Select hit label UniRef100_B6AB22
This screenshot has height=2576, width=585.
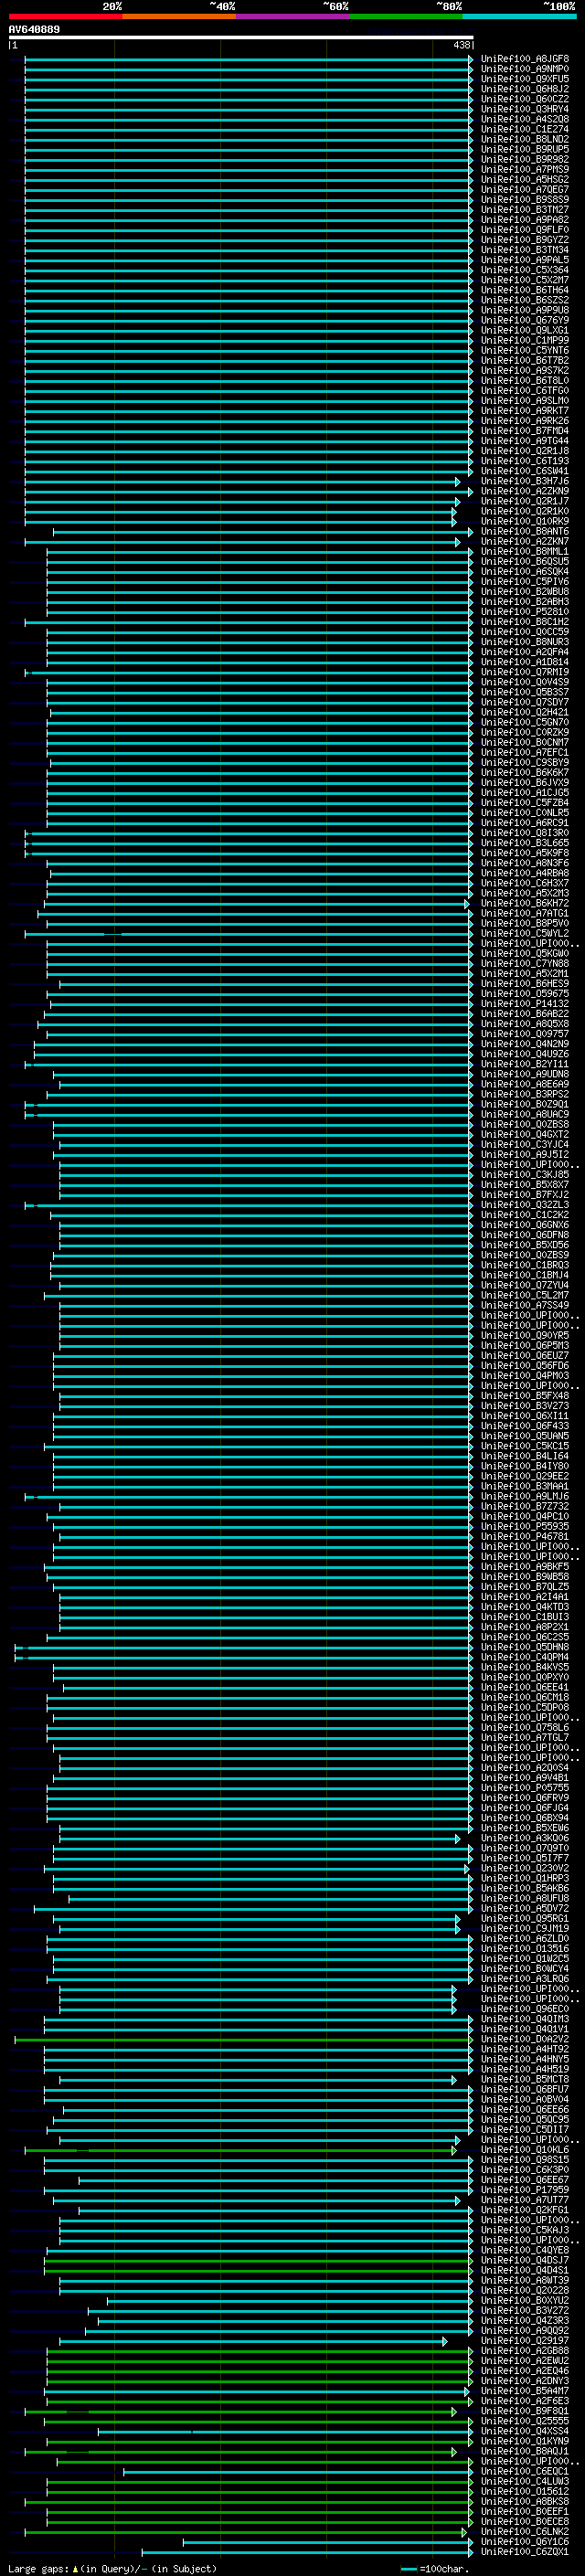coord(525,1014)
